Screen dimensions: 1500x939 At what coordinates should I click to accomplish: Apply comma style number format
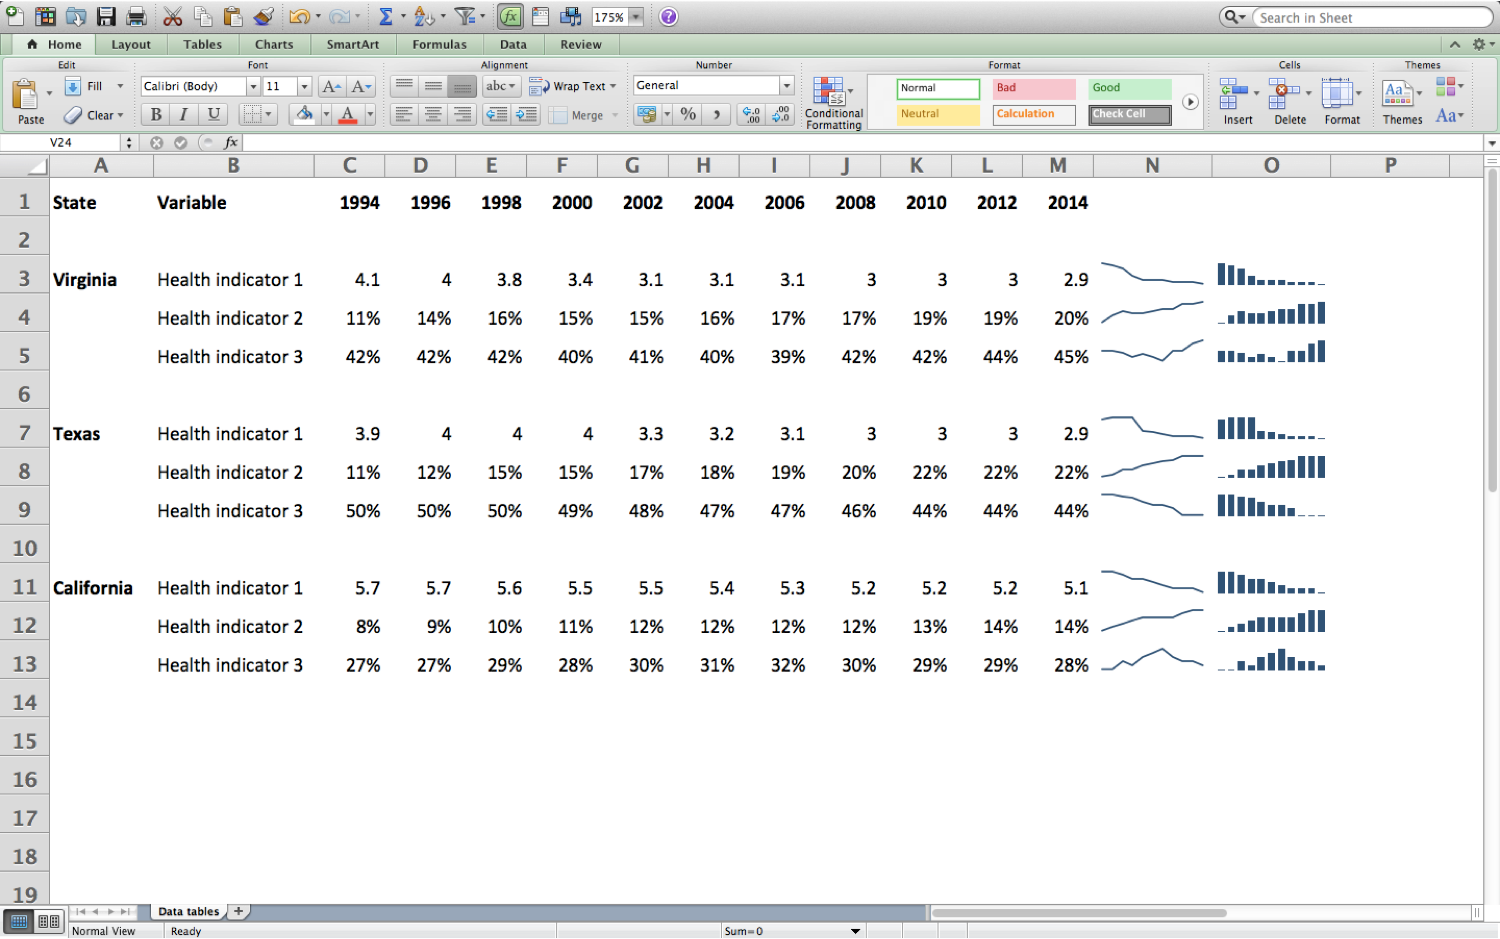click(717, 115)
